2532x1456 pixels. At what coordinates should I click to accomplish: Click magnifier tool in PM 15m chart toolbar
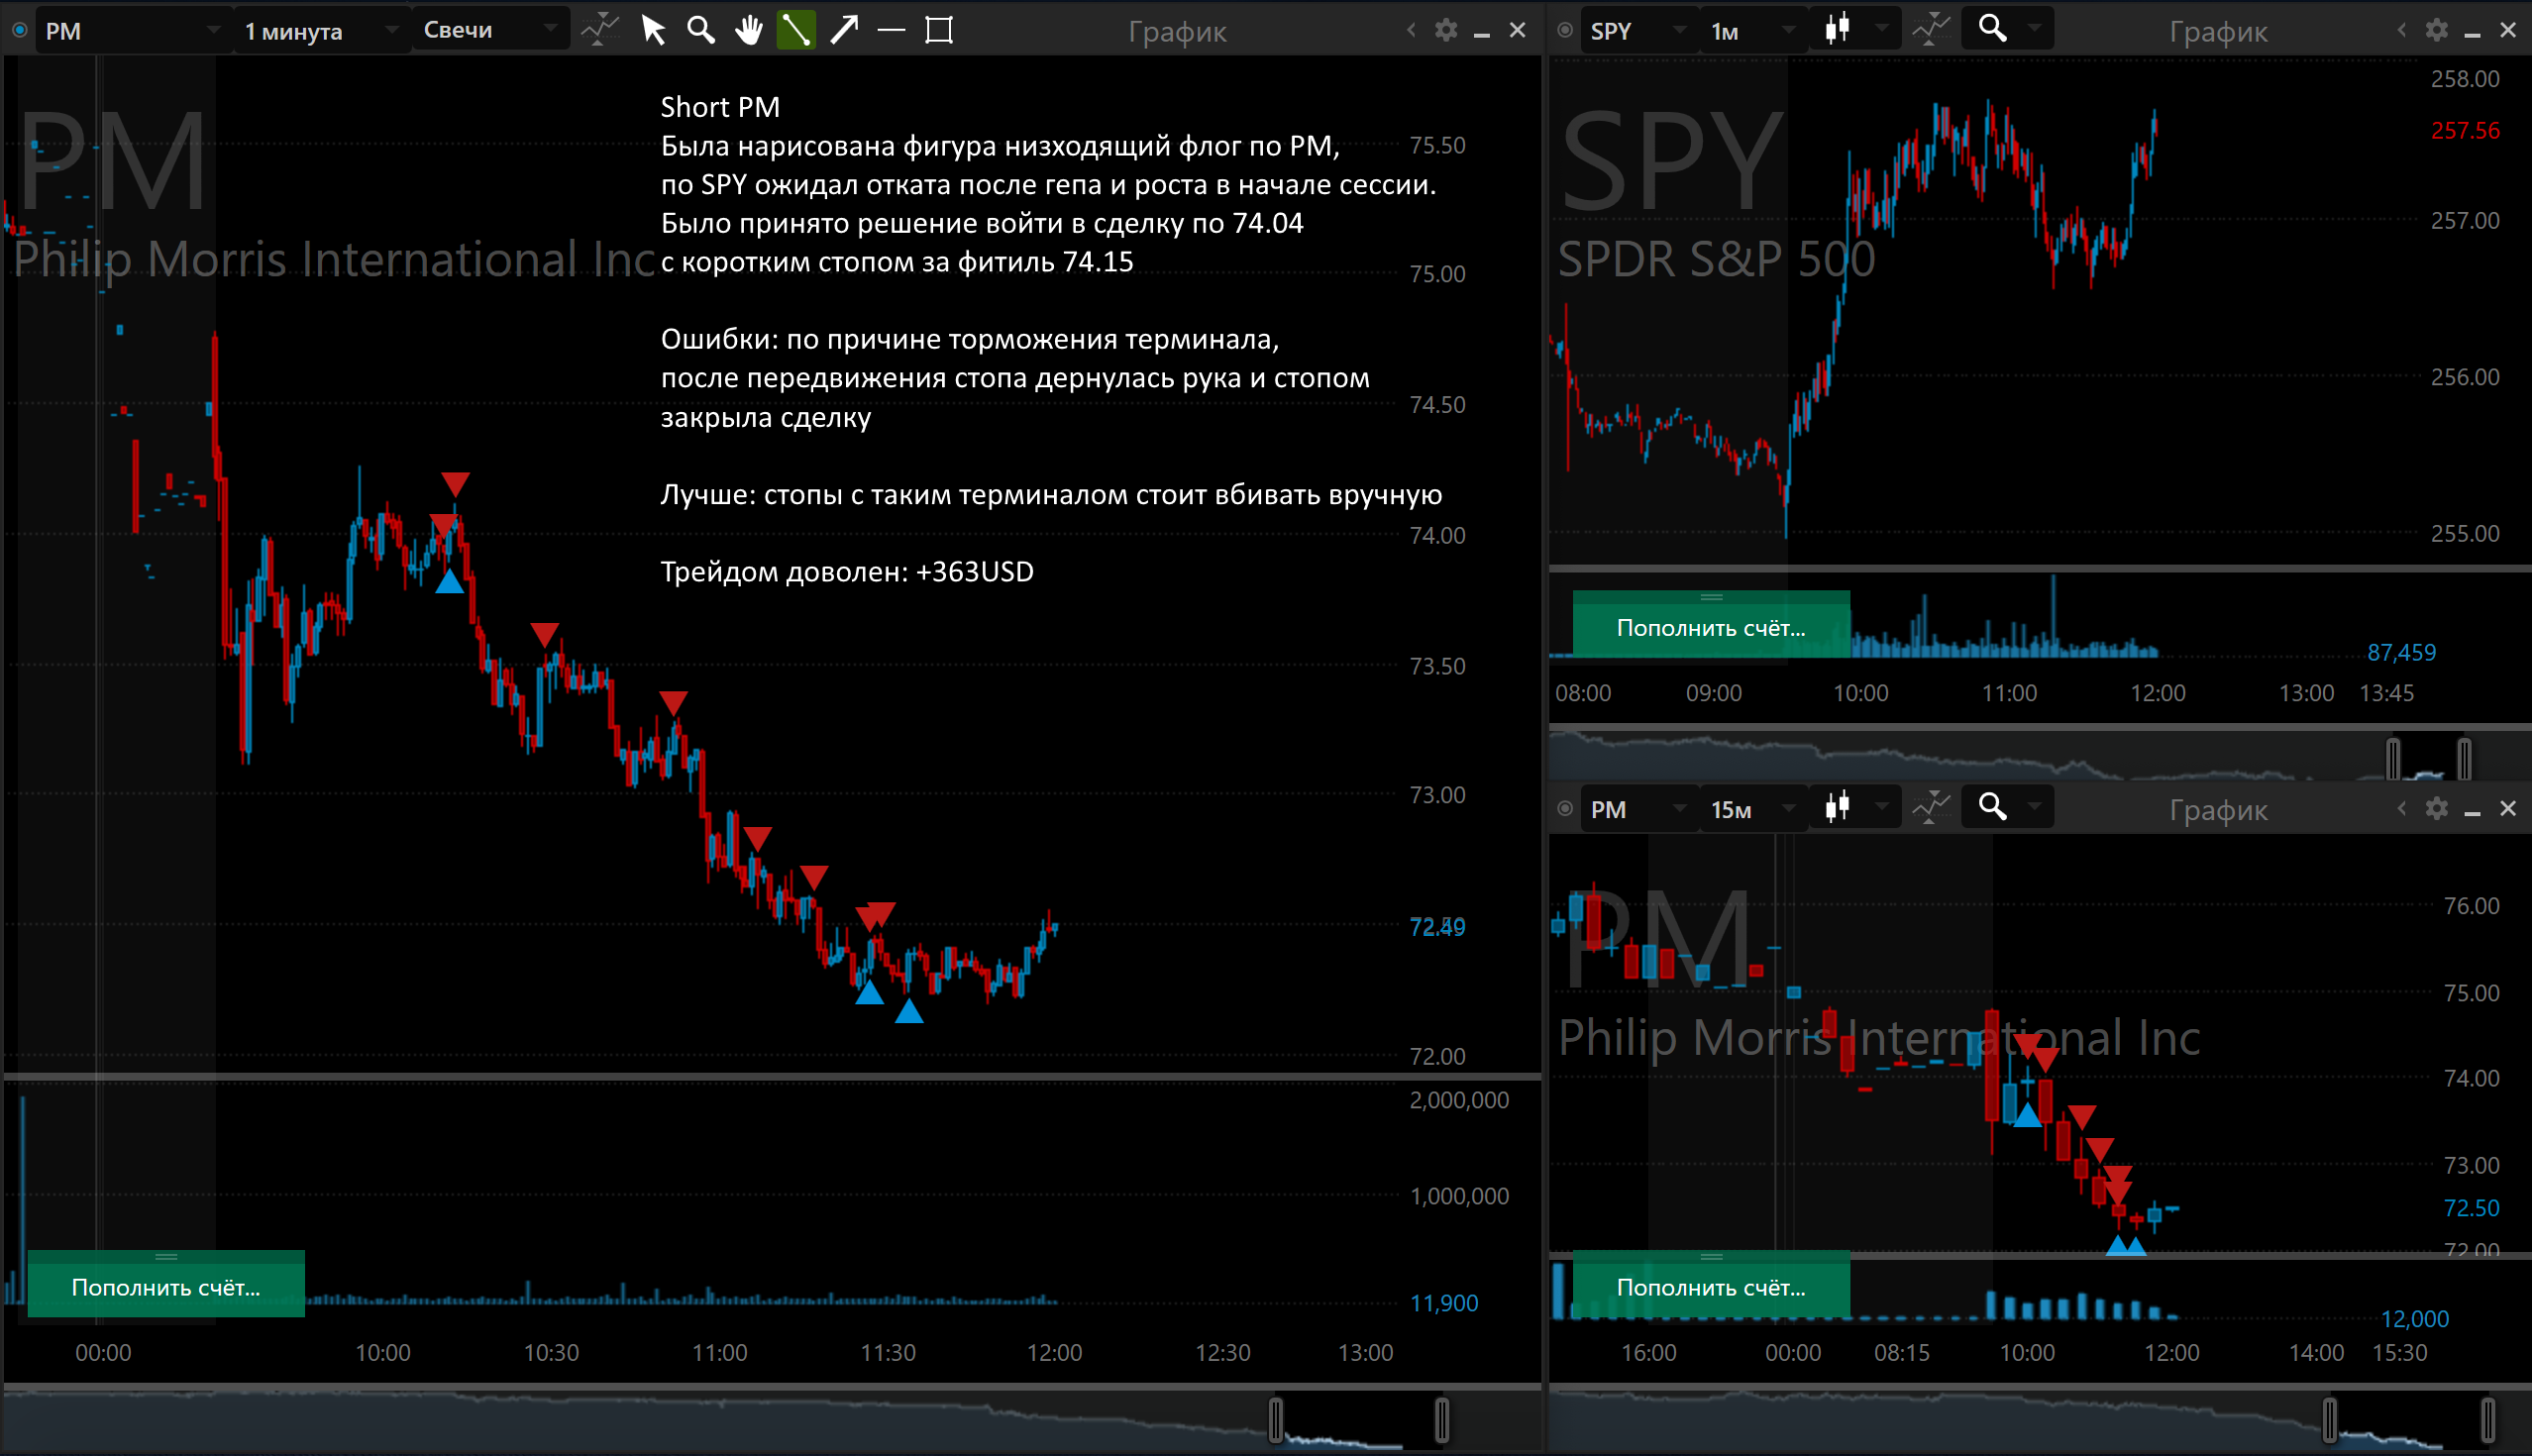pos(1993,807)
